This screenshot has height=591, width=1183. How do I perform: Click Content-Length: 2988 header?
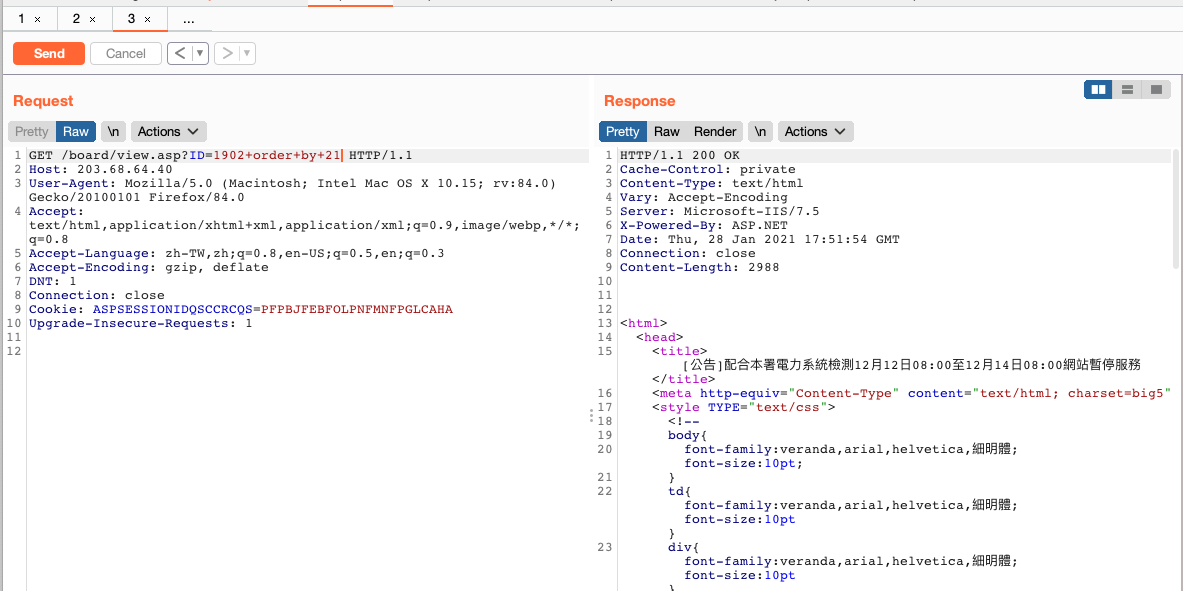[699, 267]
